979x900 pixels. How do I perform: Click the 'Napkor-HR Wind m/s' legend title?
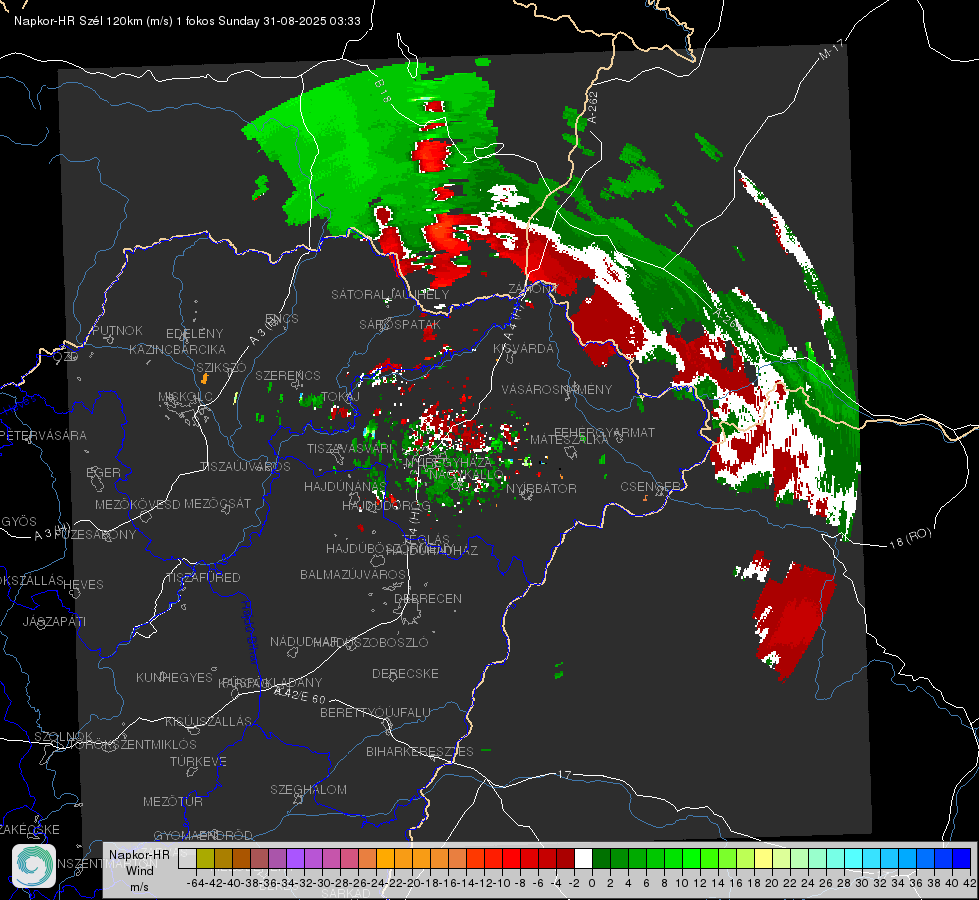click(x=139, y=870)
